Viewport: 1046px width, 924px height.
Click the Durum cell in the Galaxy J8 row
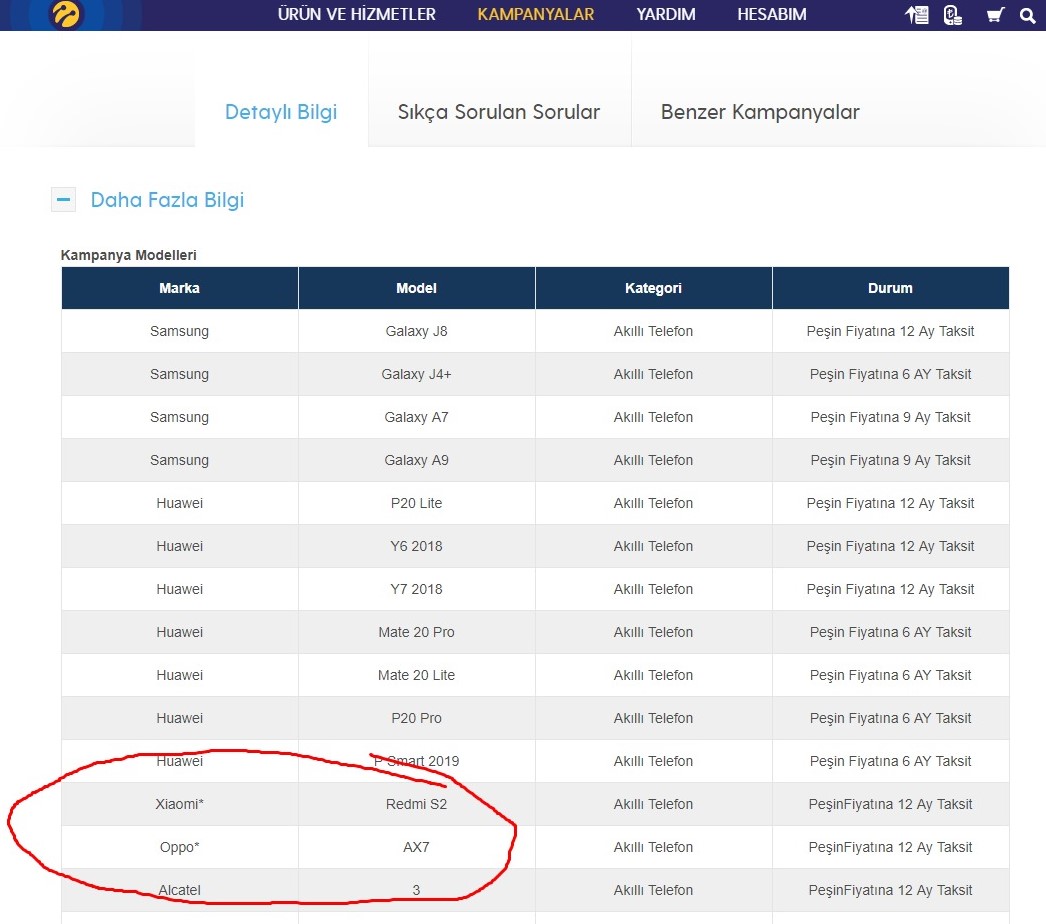tap(891, 331)
